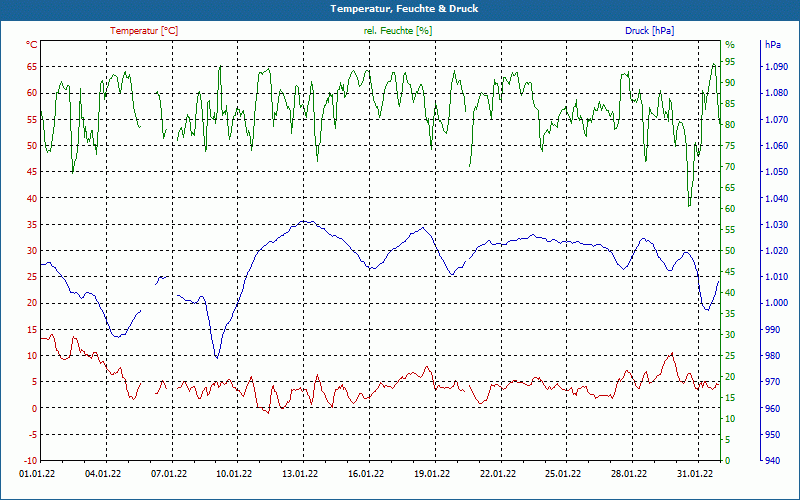Click the date label 07.01.22
The height and width of the screenshot is (500, 800).
[169, 474]
